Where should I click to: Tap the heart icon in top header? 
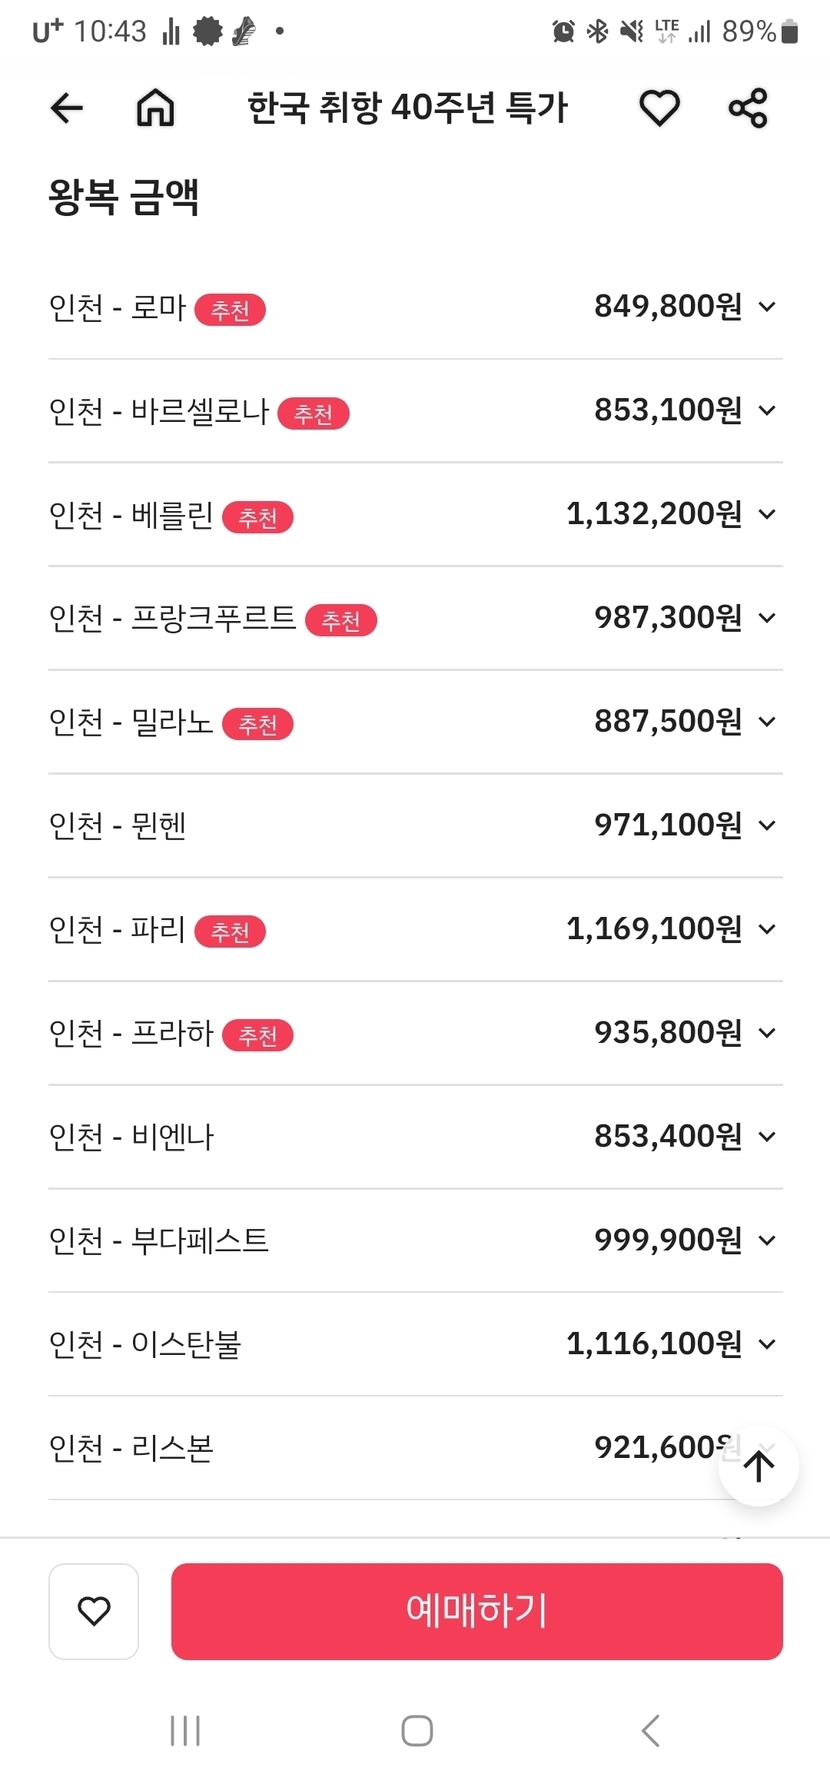point(659,108)
